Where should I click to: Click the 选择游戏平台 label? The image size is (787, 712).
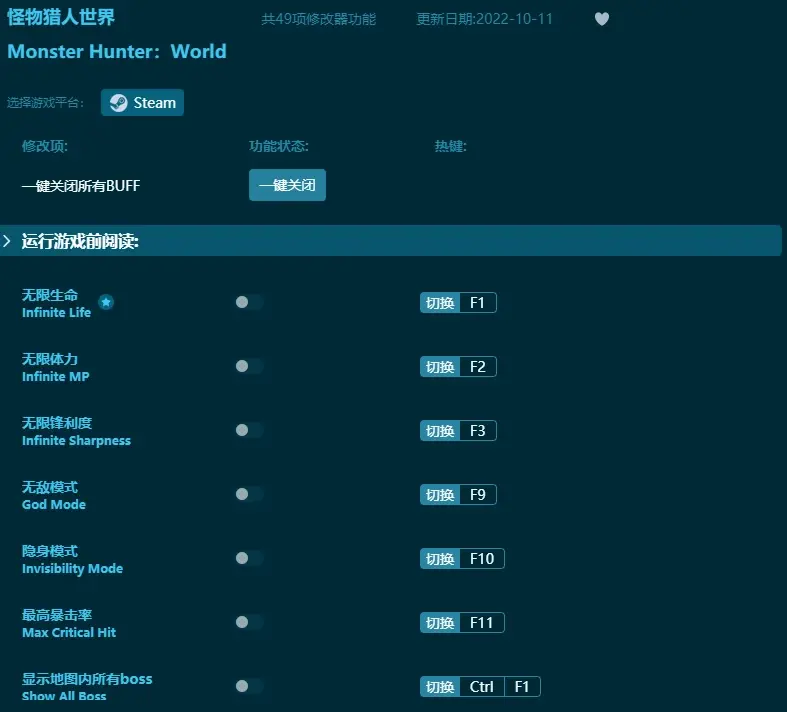pyautogui.click(x=45, y=103)
